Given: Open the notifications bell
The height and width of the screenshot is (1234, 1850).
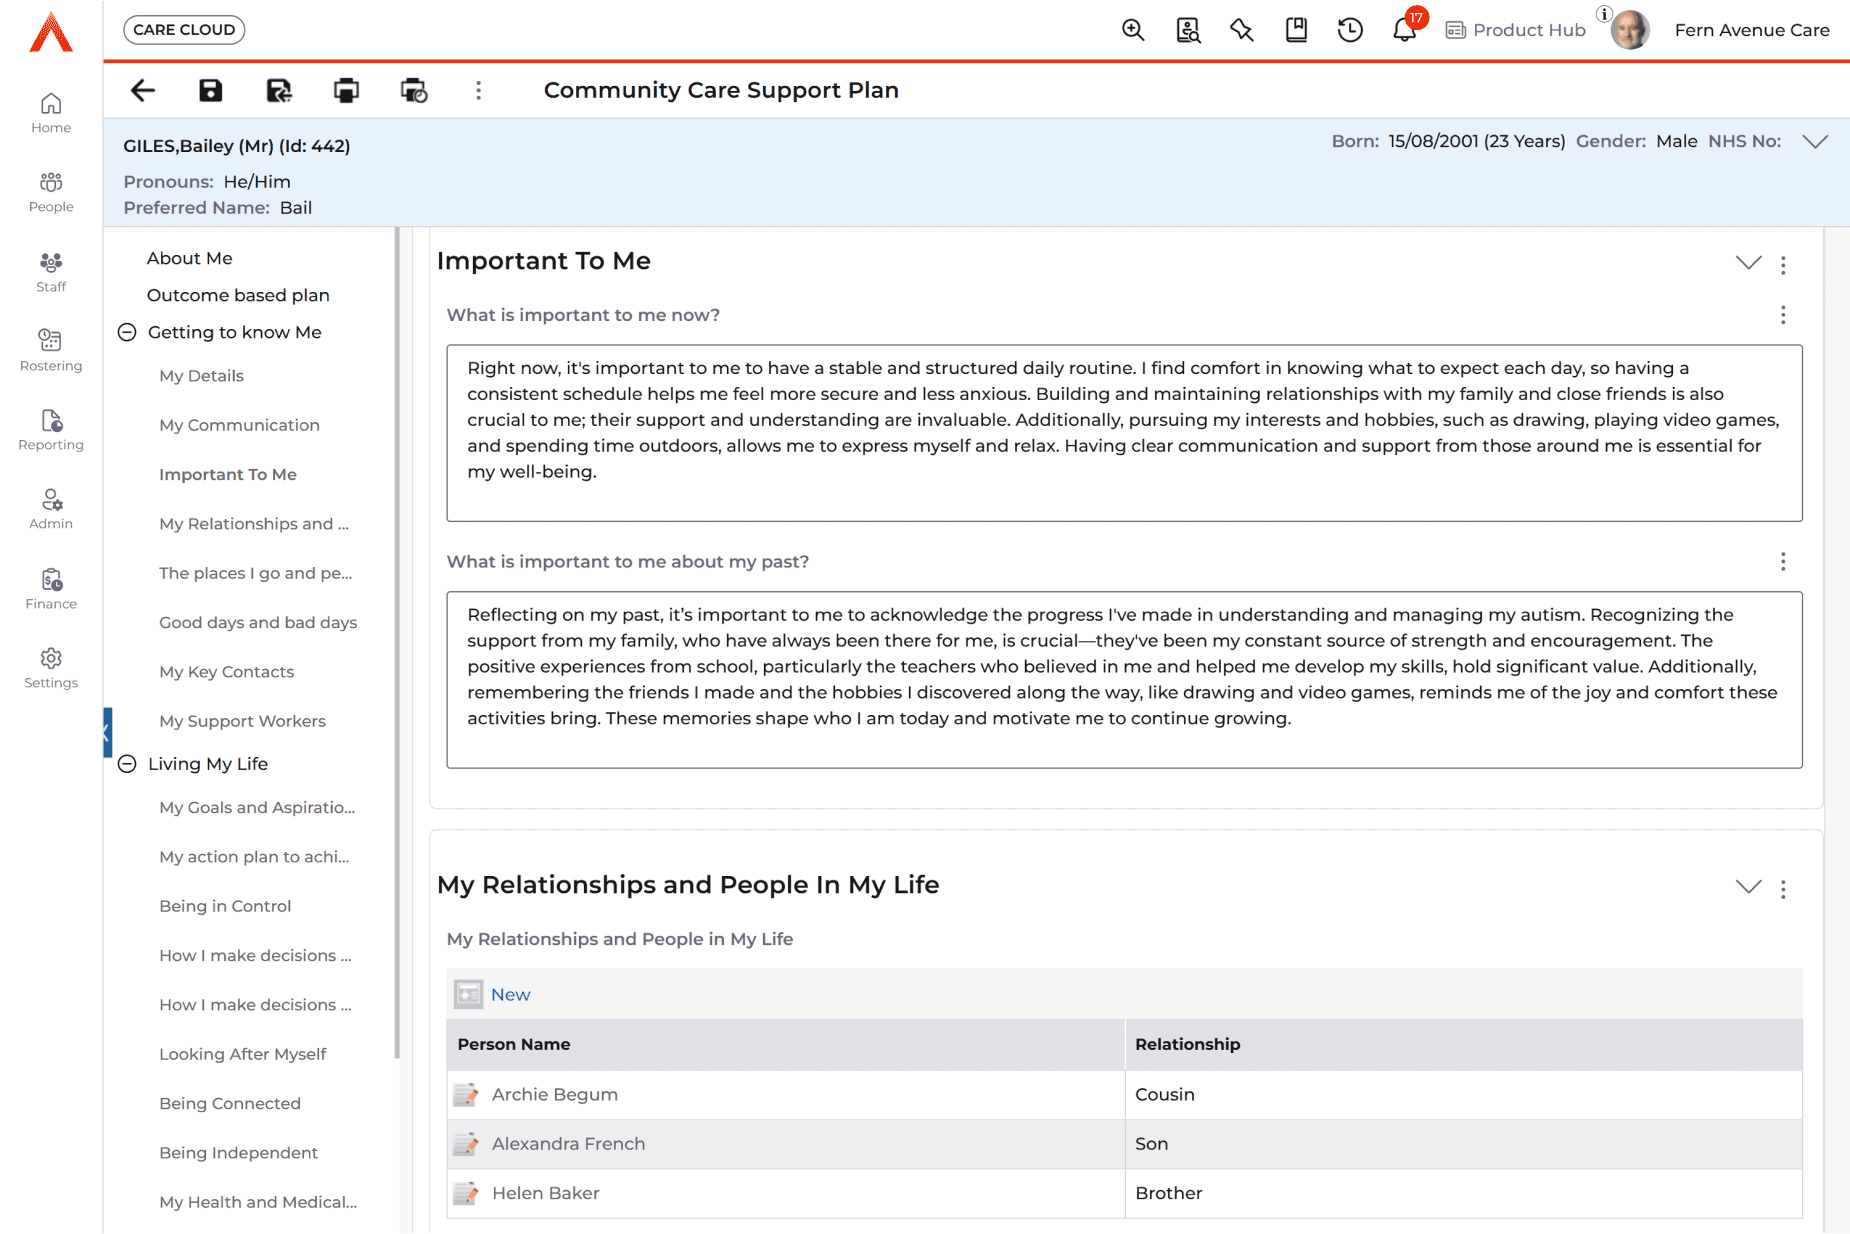Looking at the screenshot, I should pyautogui.click(x=1404, y=30).
